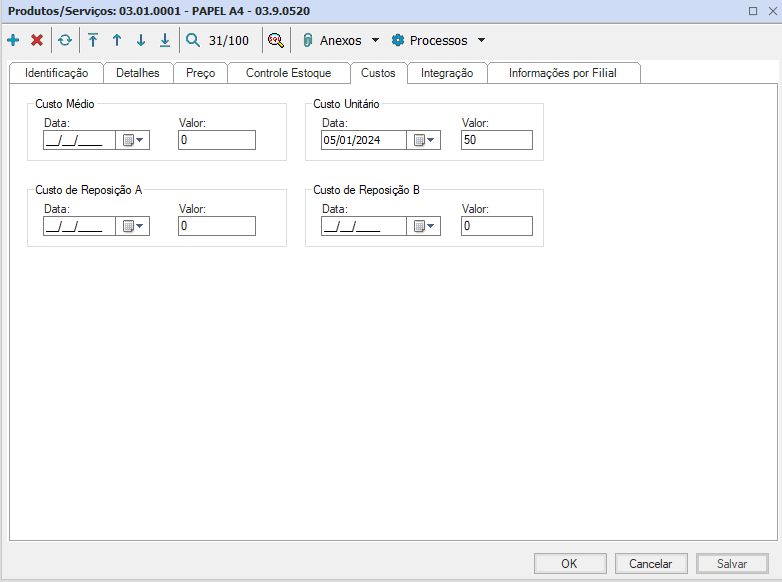Open Custo Médio date calendar picker

coord(133,141)
